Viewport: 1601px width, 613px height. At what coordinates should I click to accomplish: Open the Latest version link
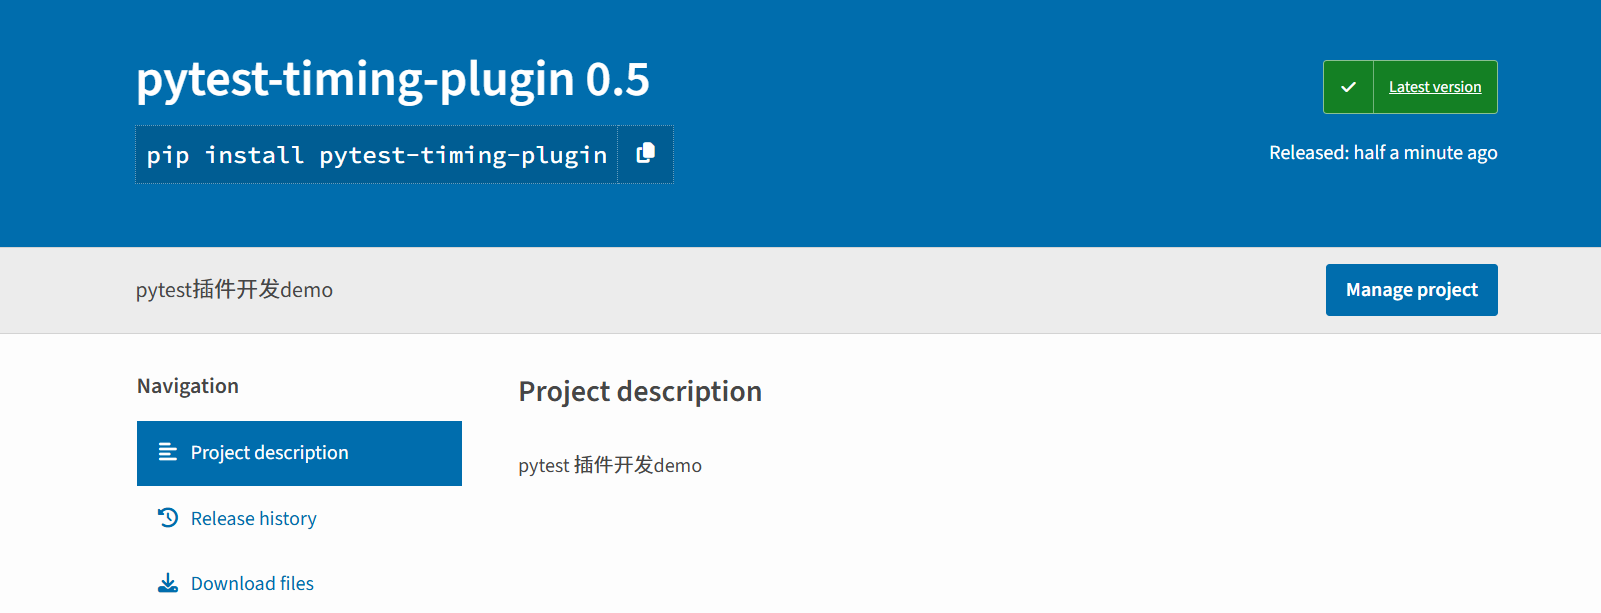1435,87
